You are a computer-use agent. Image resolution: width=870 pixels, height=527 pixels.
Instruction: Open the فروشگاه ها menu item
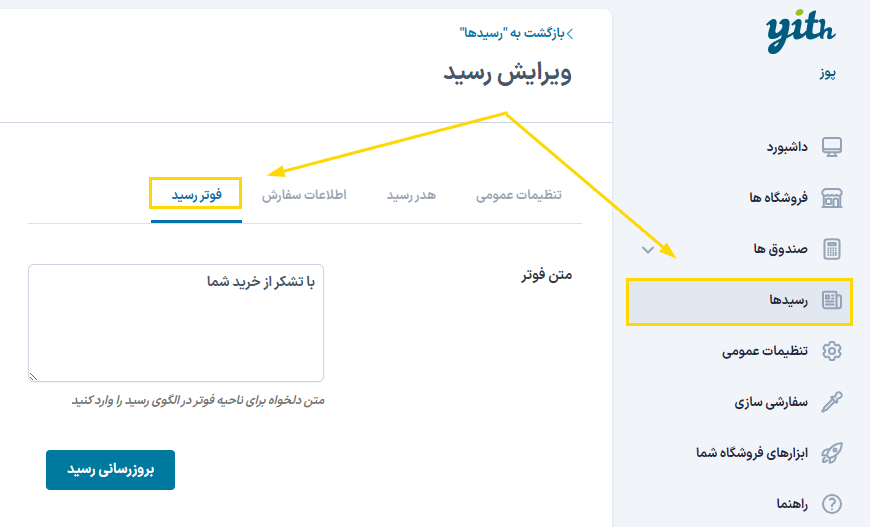click(778, 198)
